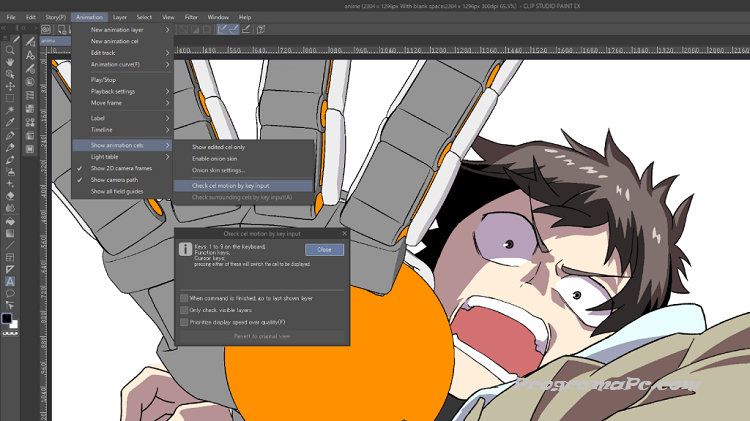Click 'Enable onion skin' menu entry
The width and height of the screenshot is (750, 421).
pyautogui.click(x=215, y=159)
